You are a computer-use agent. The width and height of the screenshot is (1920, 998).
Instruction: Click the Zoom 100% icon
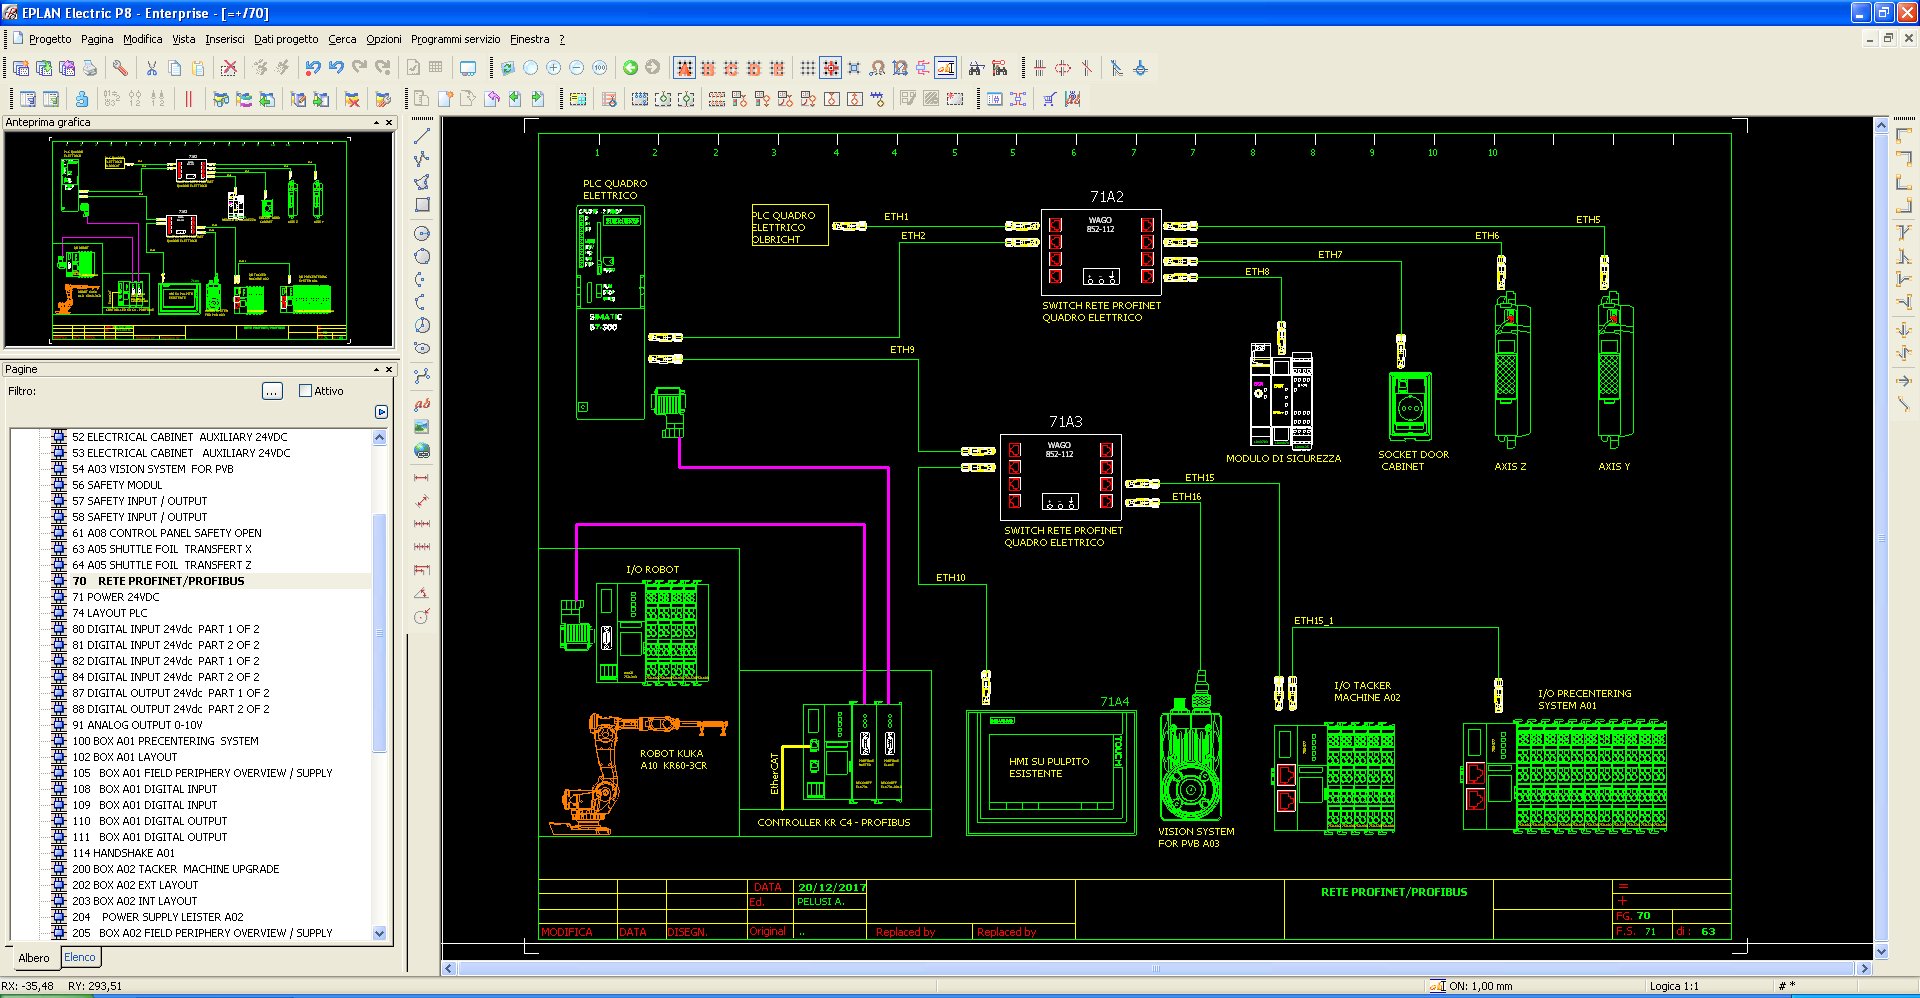[x=599, y=68]
